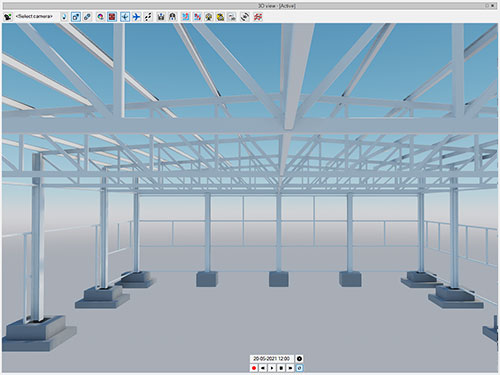Click the stop button in the playback controls
Image resolution: width=500 pixels, height=375 pixels.
pyautogui.click(x=281, y=368)
